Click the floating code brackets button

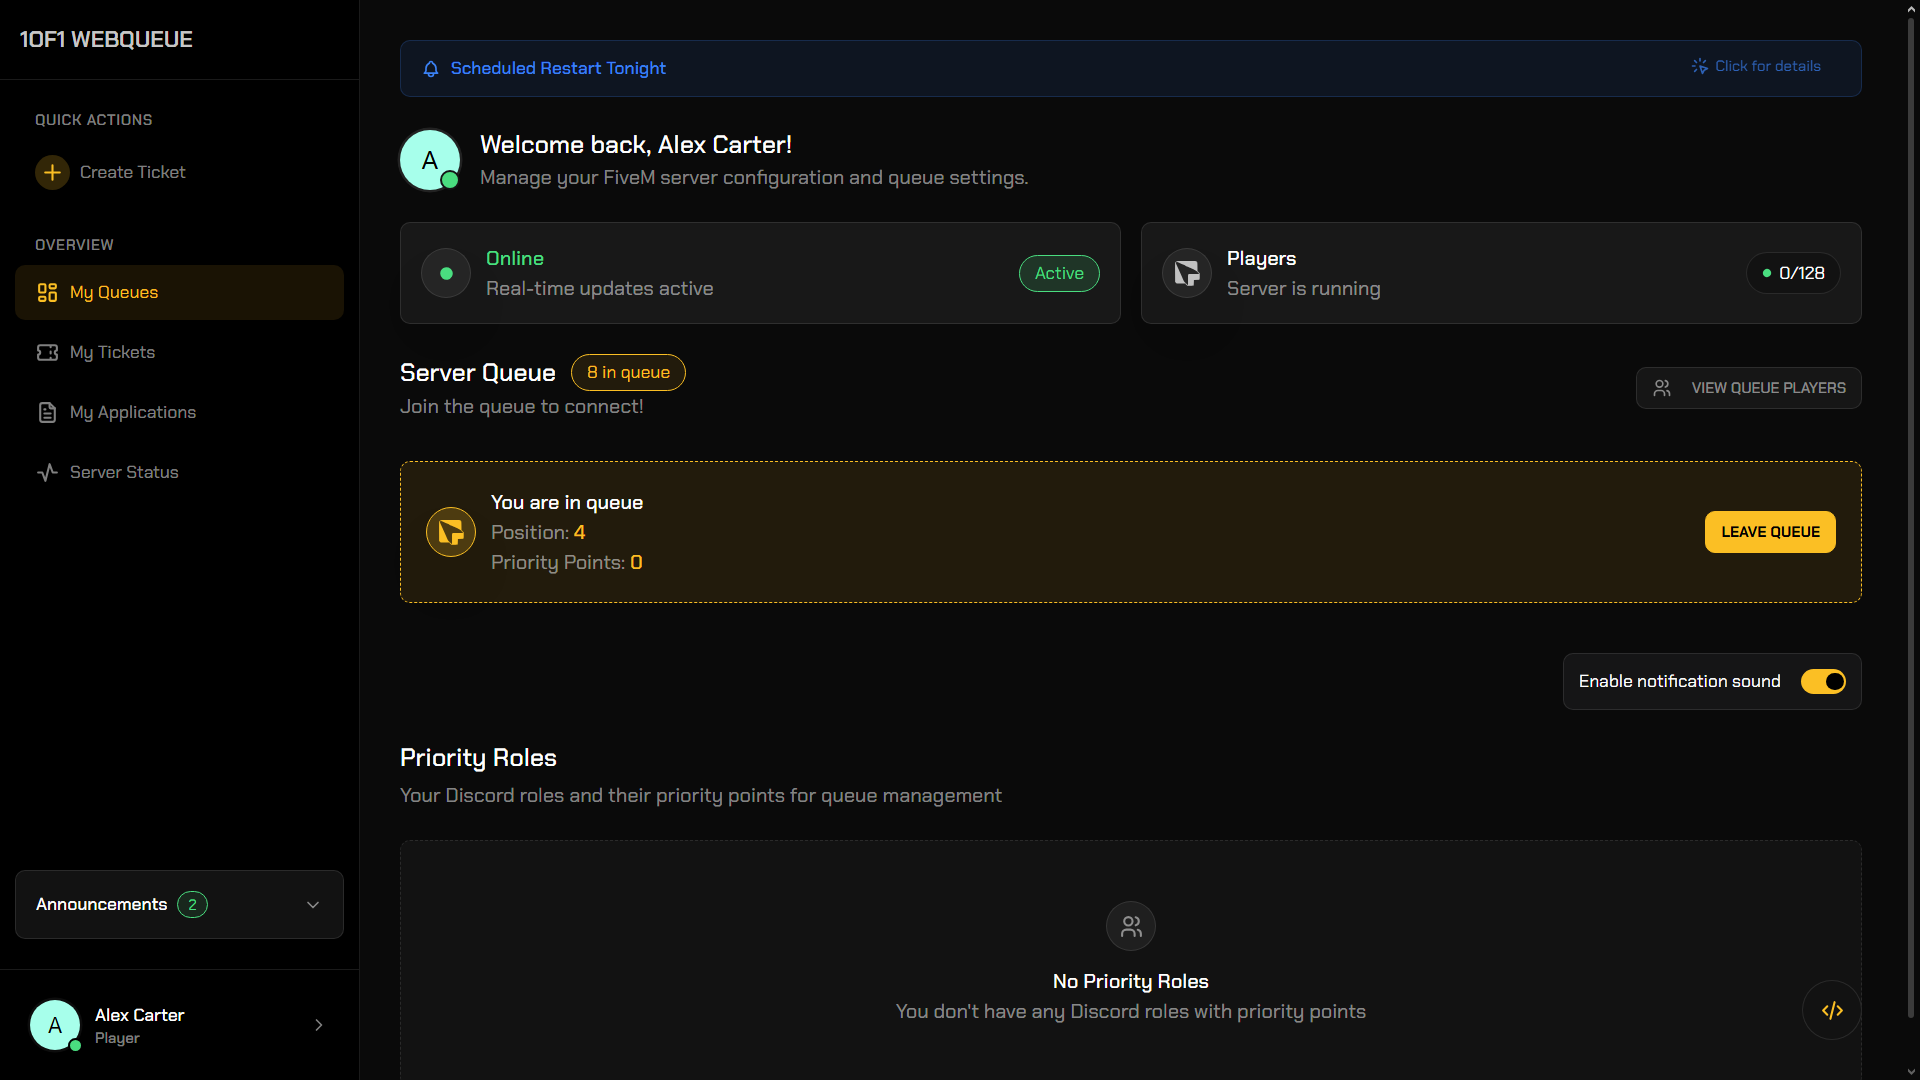(x=1832, y=1010)
